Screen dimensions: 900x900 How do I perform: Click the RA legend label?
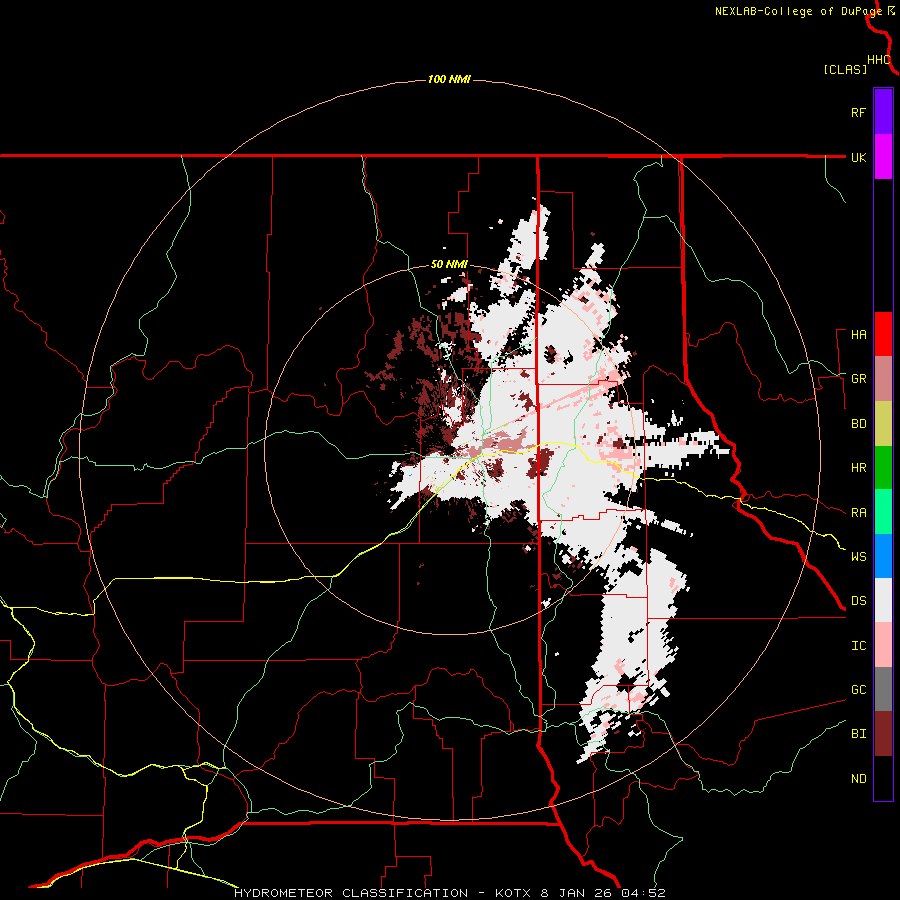(x=858, y=513)
